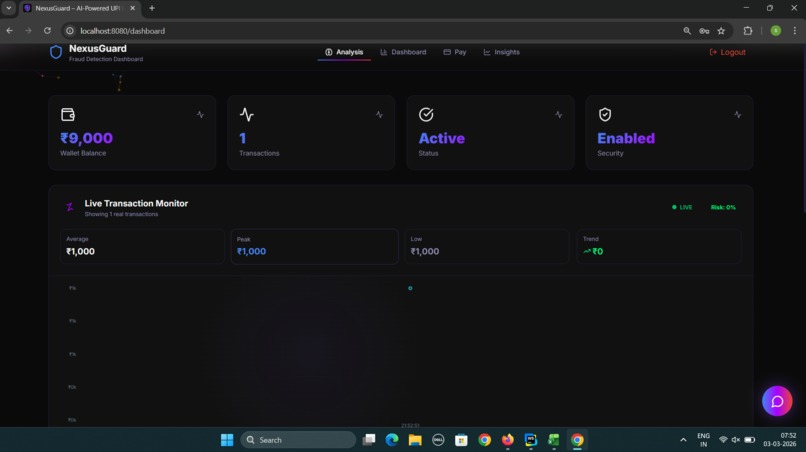Click the Active status value
This screenshot has height=452, width=806.
[x=442, y=138]
